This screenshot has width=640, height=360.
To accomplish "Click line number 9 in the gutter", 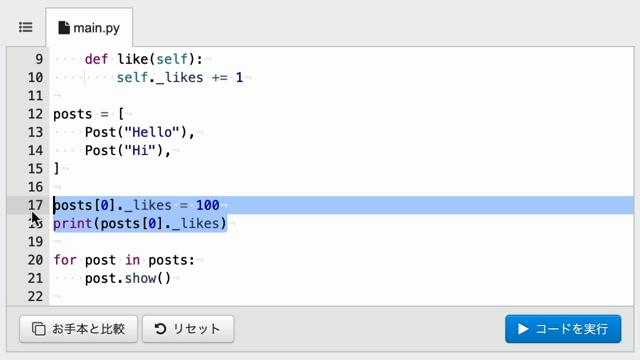I will pyautogui.click(x=39, y=59).
